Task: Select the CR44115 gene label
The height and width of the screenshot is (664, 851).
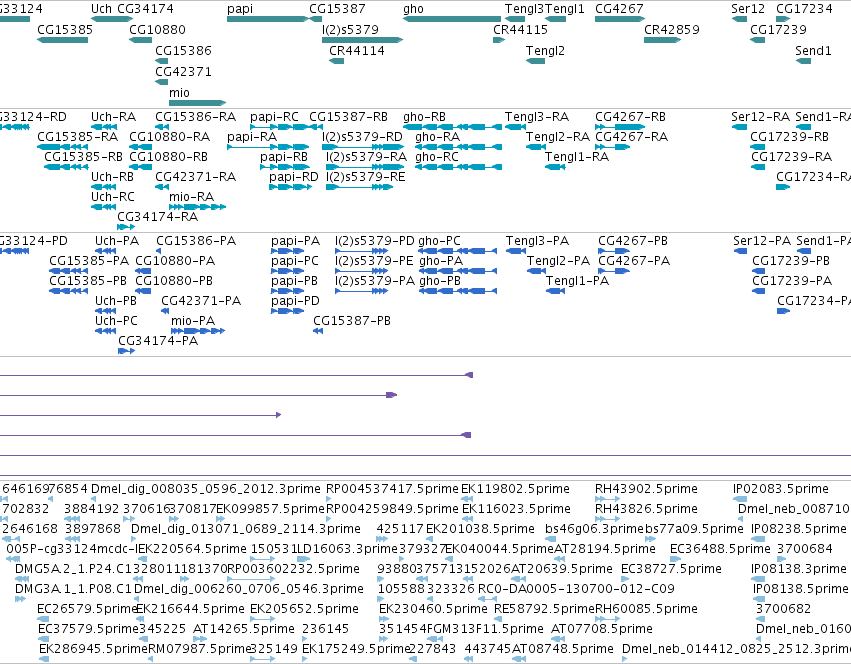Action: [x=520, y=29]
